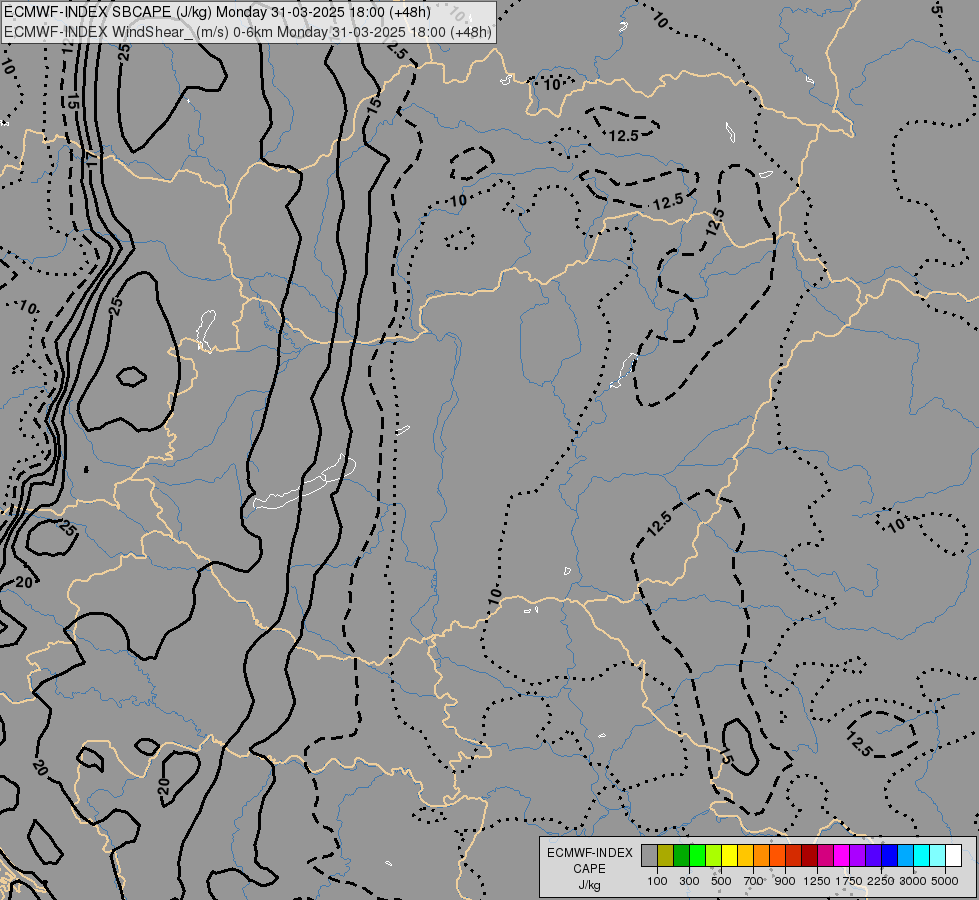Click the olive swatch in the CAPE legend

tap(666, 856)
